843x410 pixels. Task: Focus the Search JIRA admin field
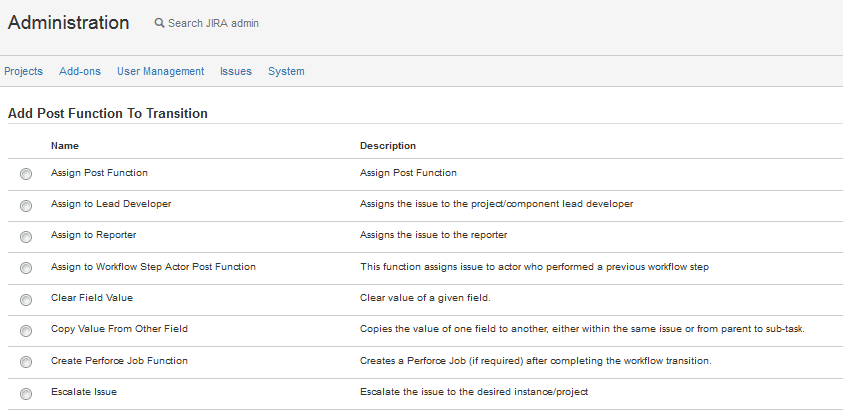(x=213, y=23)
